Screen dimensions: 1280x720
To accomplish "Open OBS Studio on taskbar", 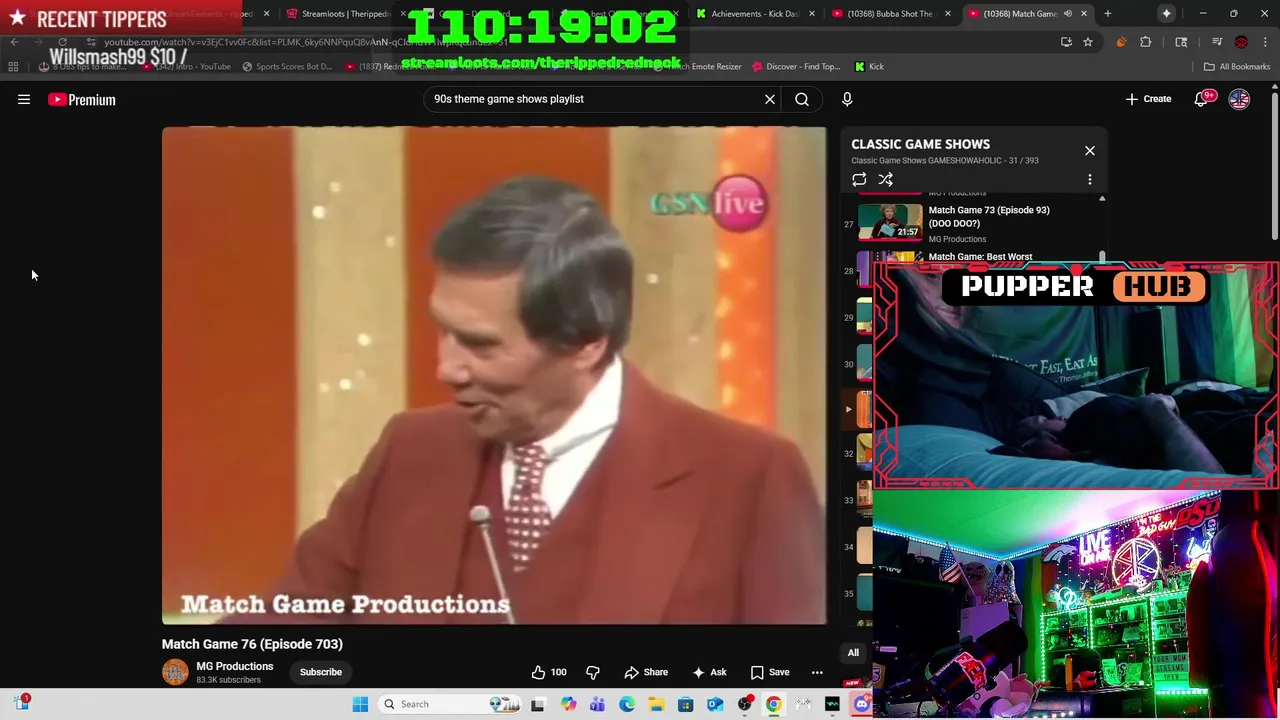I will click(744, 704).
